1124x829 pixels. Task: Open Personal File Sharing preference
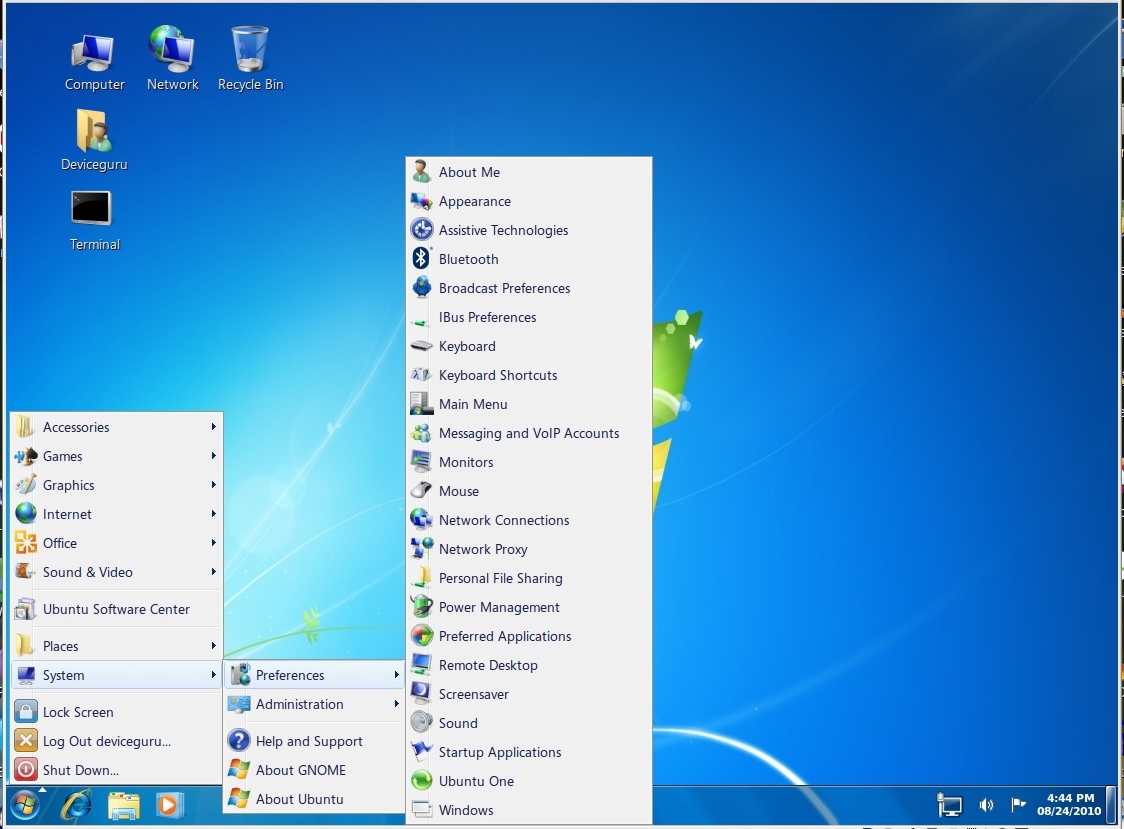tap(529, 578)
